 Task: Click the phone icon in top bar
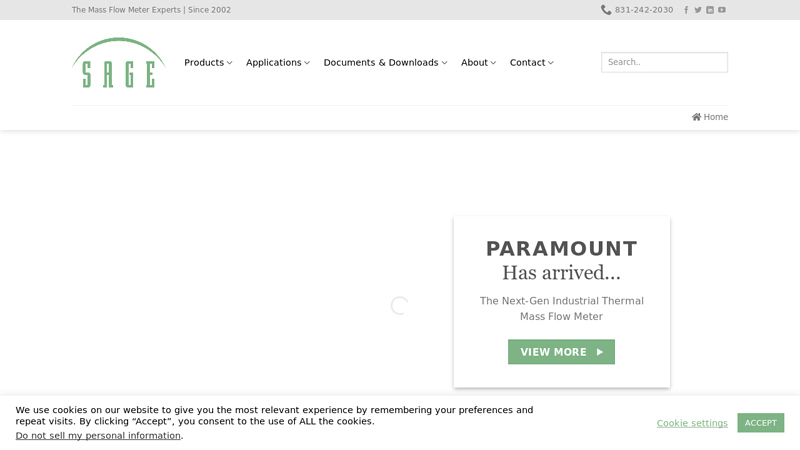[606, 10]
